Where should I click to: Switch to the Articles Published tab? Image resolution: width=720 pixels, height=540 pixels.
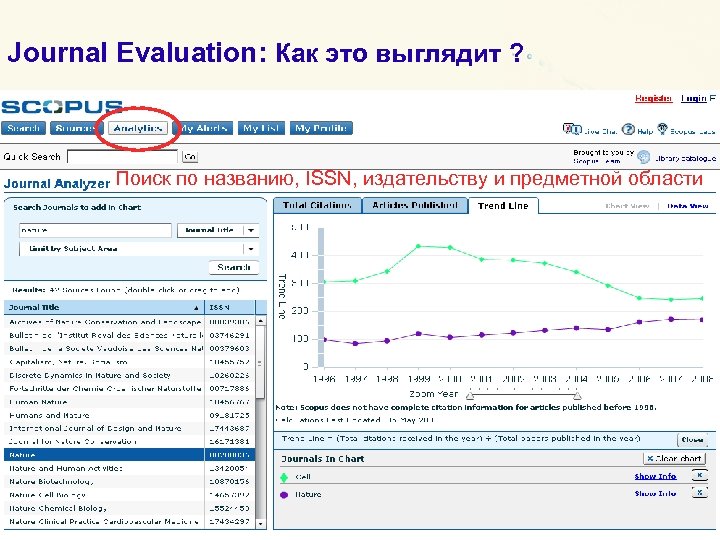coord(415,205)
